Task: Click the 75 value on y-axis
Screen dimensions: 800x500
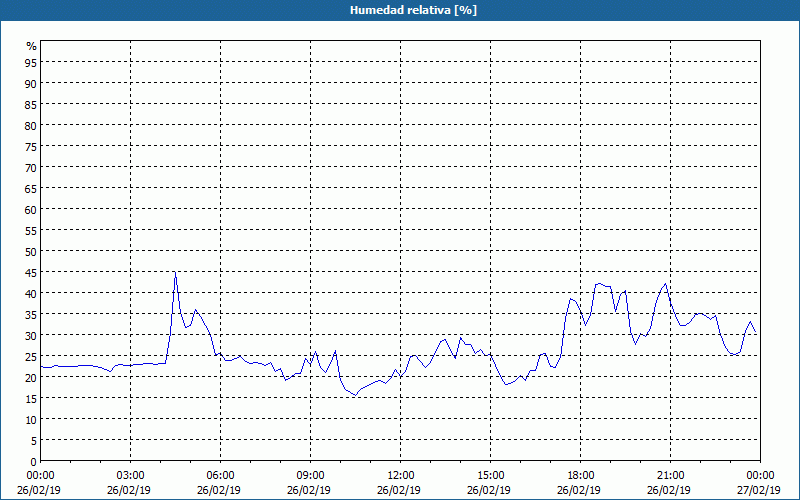Action: point(31,146)
